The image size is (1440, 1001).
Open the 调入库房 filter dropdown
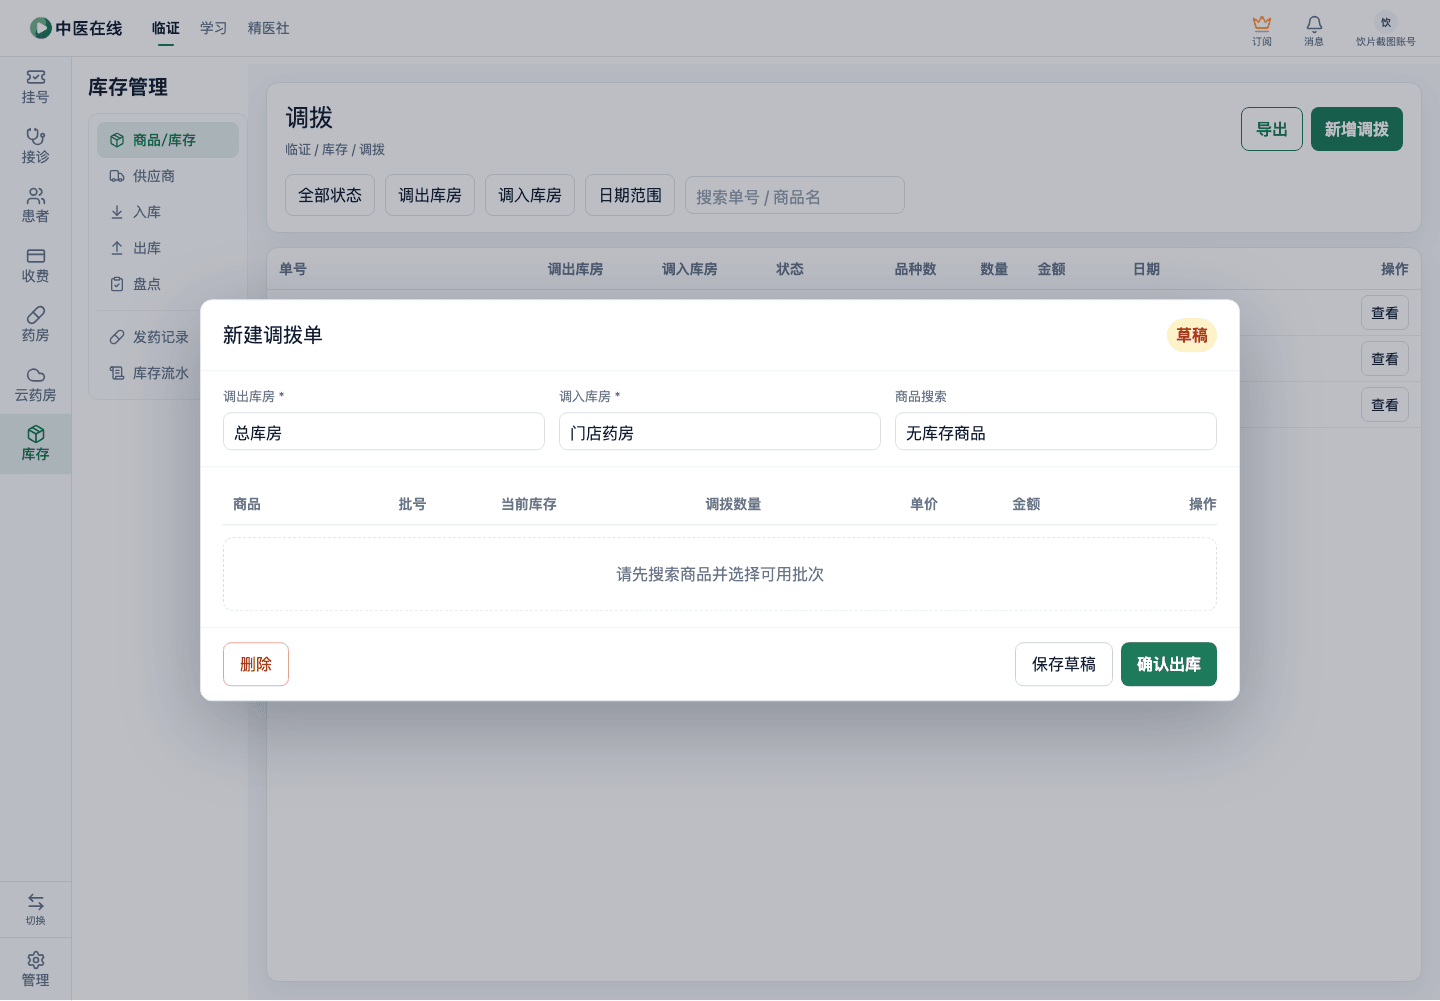click(530, 195)
